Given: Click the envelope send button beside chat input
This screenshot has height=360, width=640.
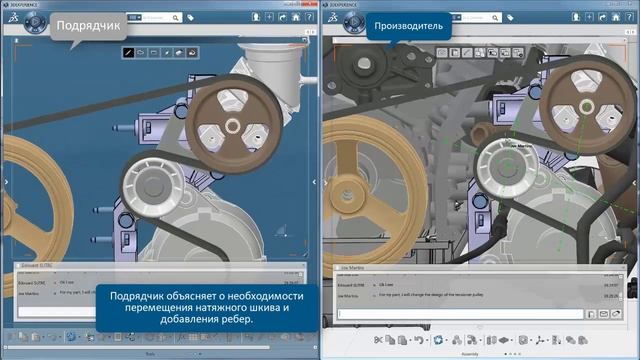Looking at the screenshot, I should click(603, 314).
